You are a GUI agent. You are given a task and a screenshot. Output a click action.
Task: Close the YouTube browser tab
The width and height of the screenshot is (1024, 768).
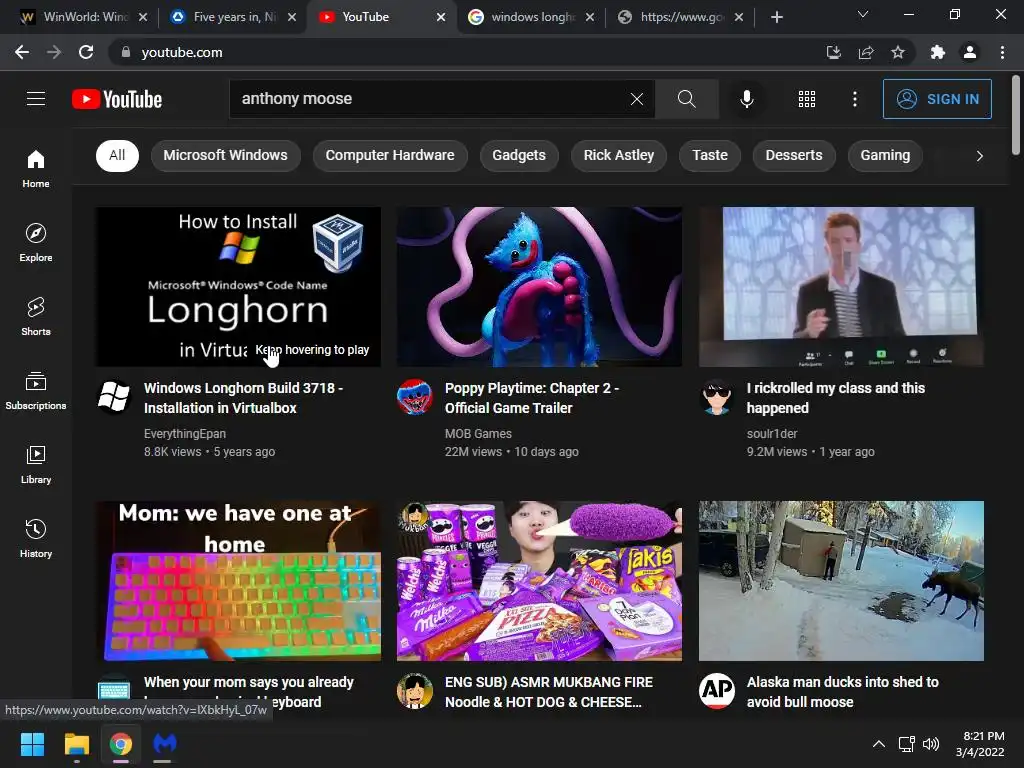point(441,17)
